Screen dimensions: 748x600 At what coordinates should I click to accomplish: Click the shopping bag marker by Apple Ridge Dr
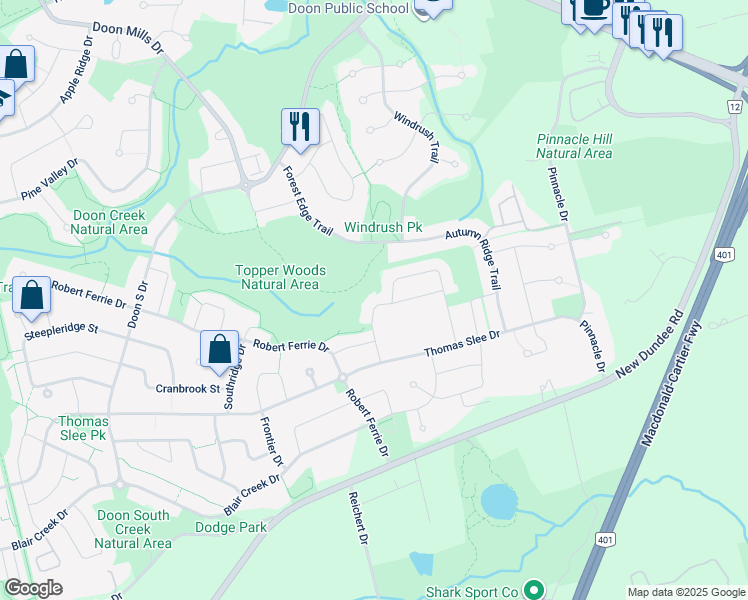point(17,65)
